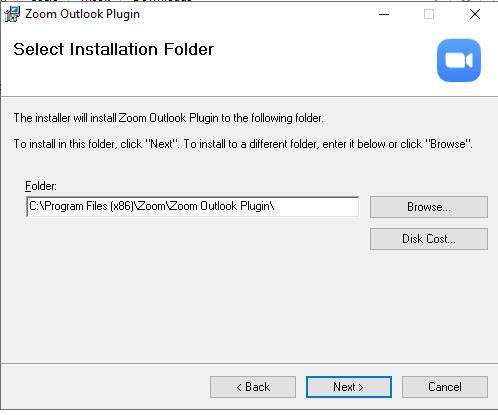
Task: Click the word Next in the instruction sentence
Action: [x=162, y=144]
